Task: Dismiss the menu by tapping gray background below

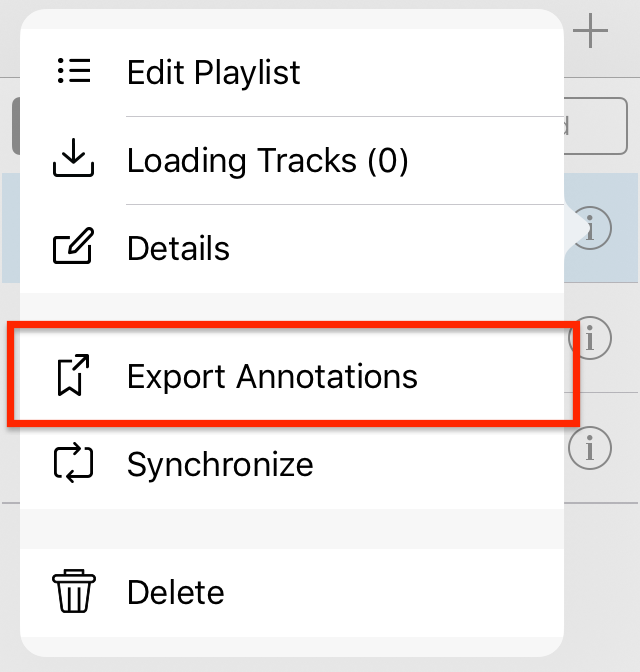Action: (x=320, y=665)
